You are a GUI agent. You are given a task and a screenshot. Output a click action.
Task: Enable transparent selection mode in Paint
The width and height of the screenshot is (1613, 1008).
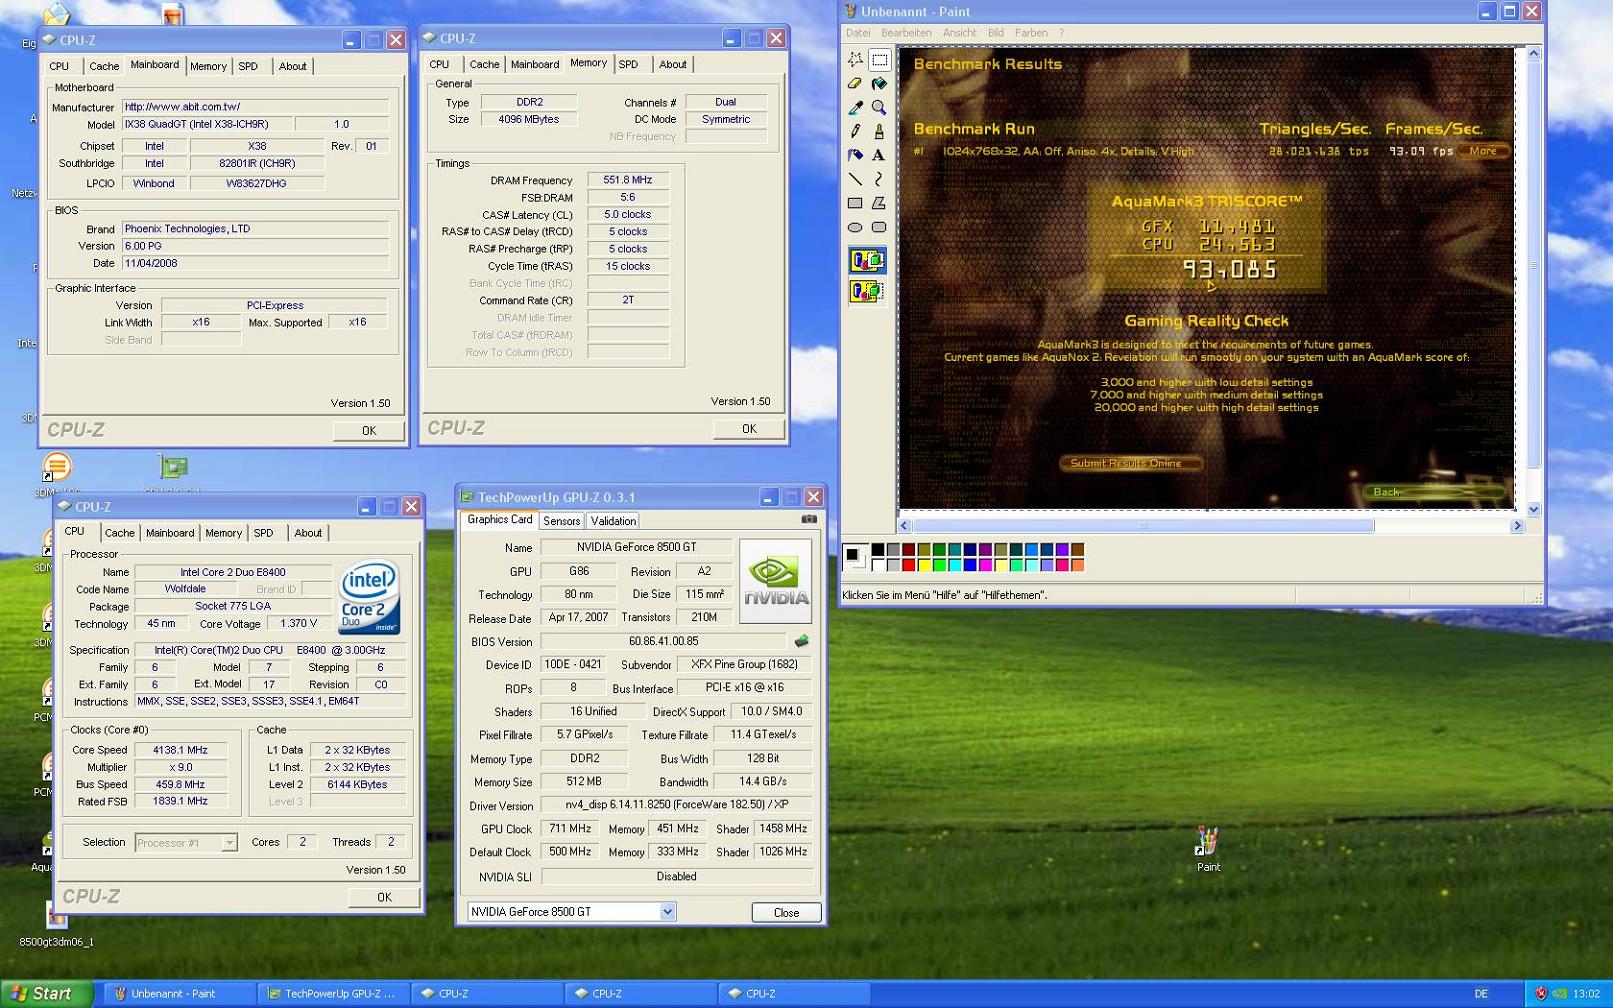[867, 291]
